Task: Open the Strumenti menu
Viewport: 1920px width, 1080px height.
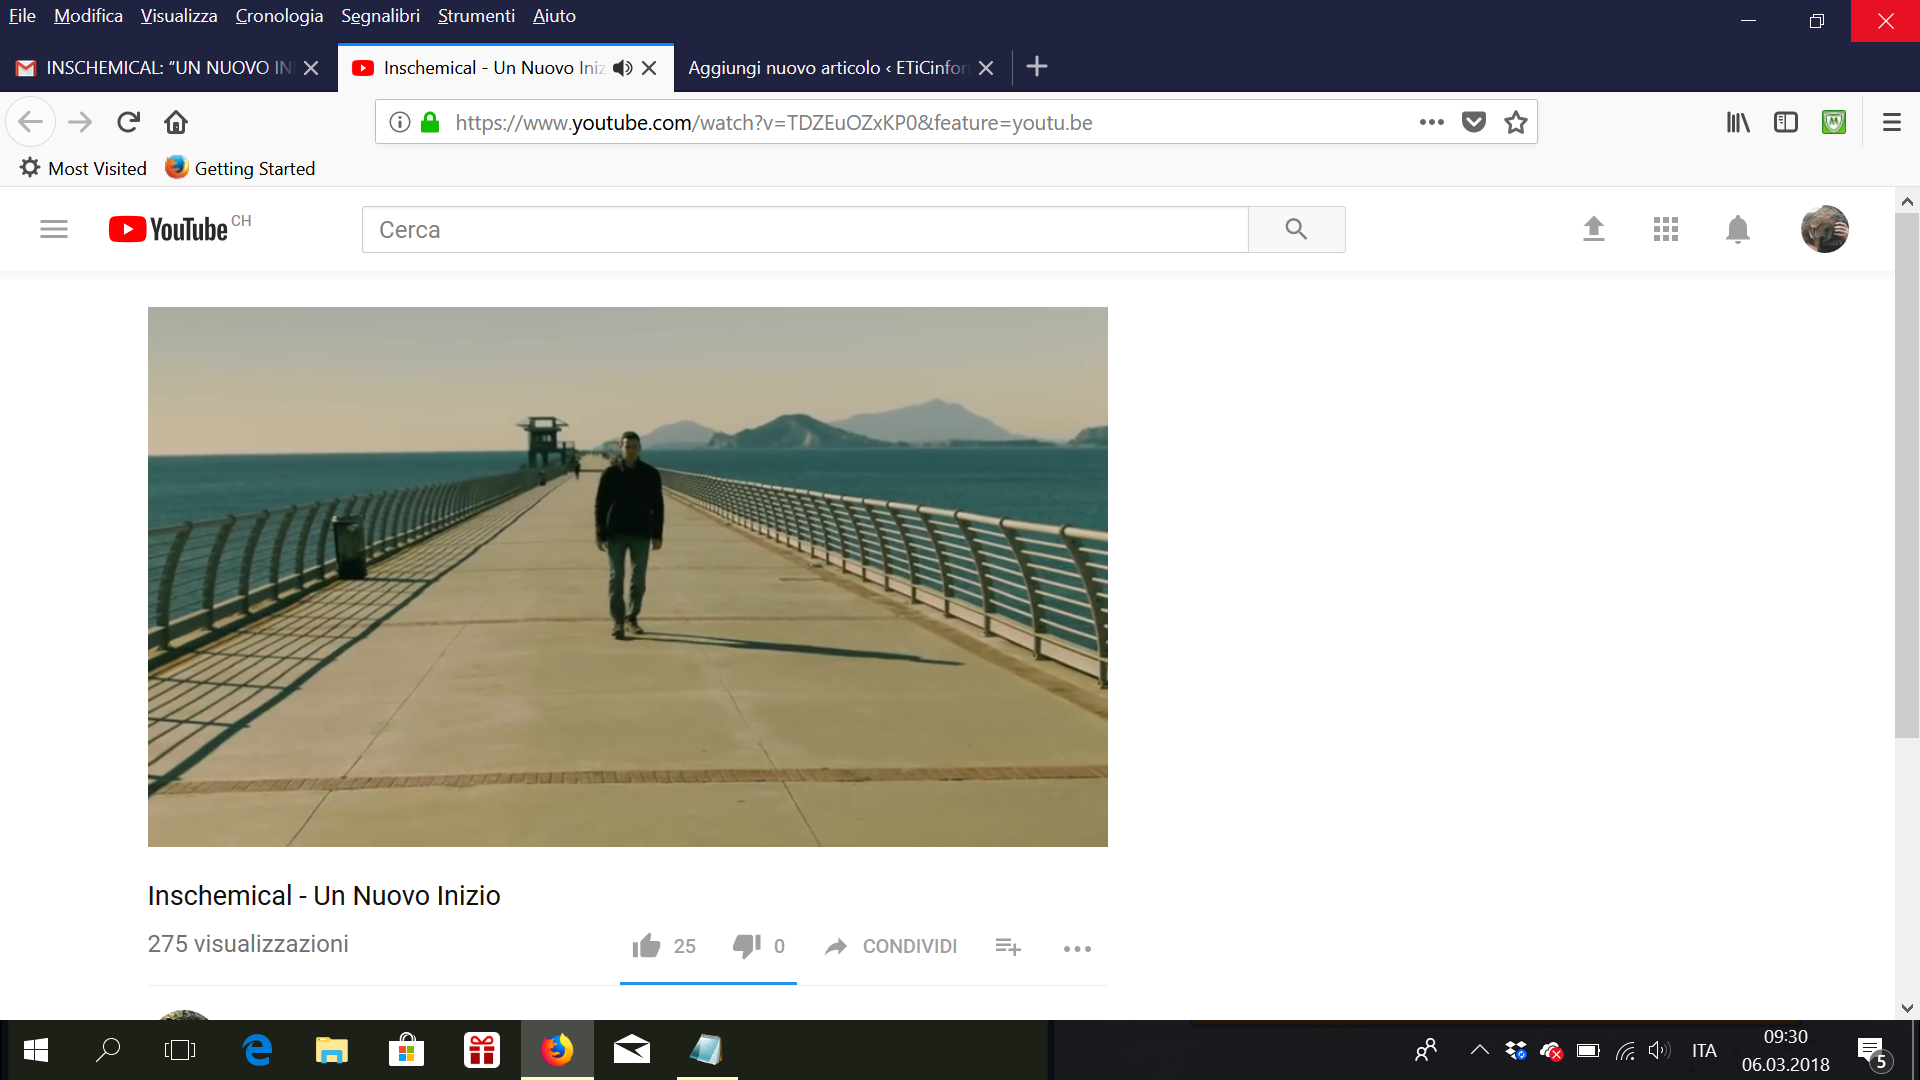Action: click(x=476, y=16)
